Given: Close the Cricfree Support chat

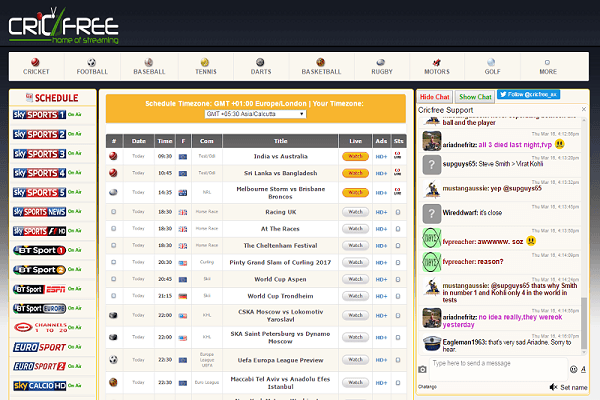Looking at the screenshot, I should tap(584, 109).
